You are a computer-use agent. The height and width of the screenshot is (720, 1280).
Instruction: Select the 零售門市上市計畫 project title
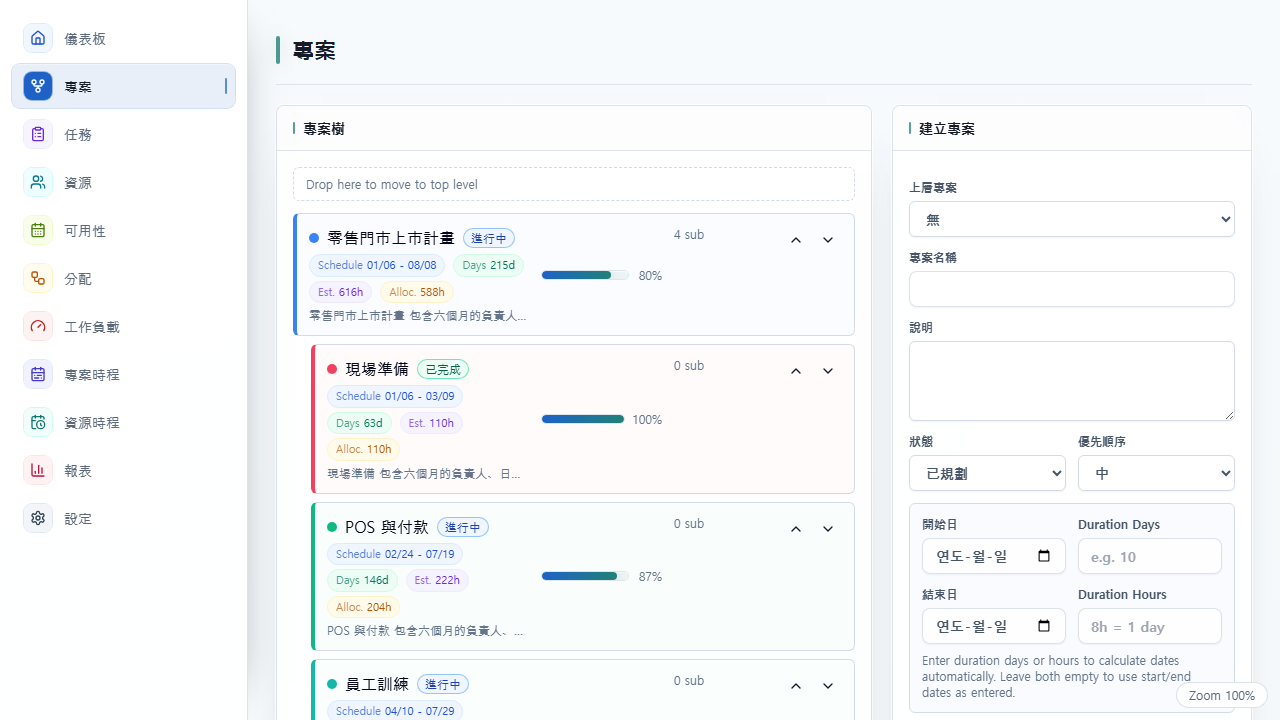click(391, 238)
